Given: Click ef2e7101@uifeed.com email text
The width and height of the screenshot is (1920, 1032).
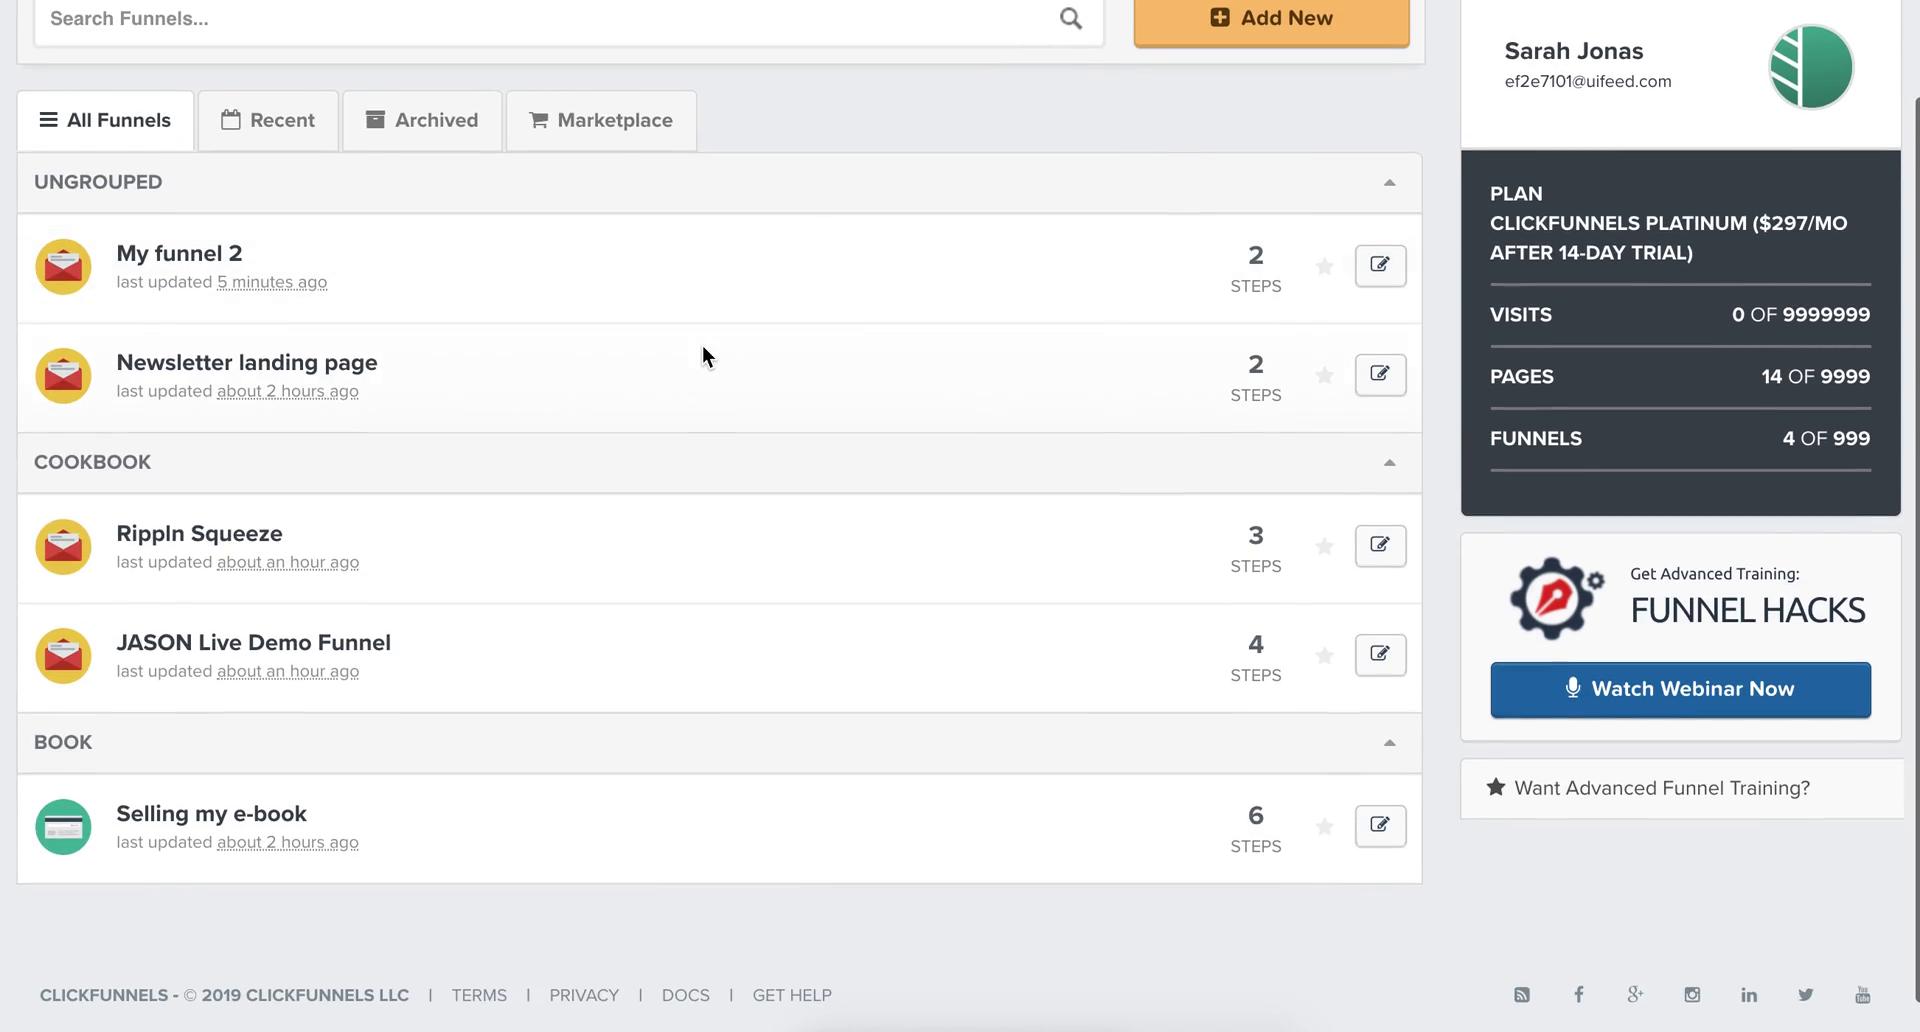Looking at the screenshot, I should pyautogui.click(x=1588, y=81).
